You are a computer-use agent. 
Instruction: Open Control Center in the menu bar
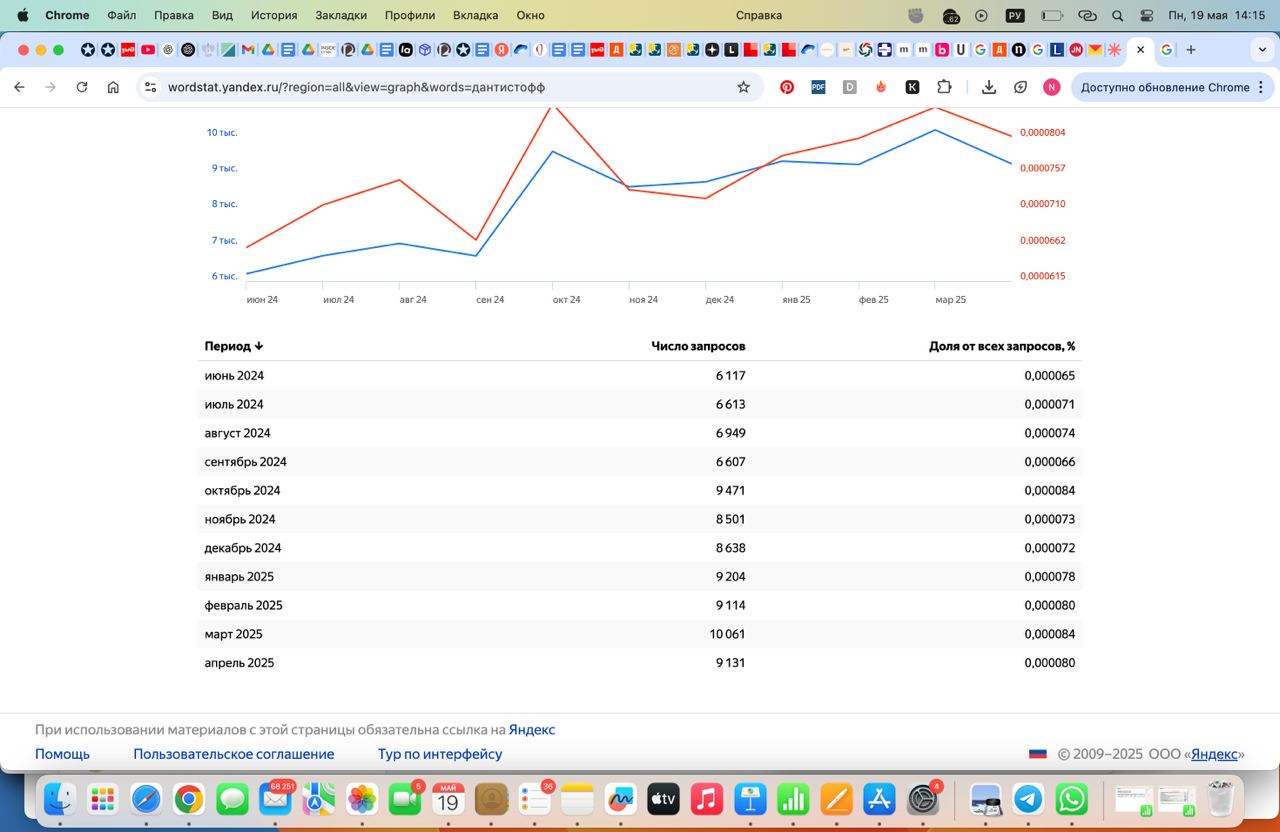(x=1147, y=15)
